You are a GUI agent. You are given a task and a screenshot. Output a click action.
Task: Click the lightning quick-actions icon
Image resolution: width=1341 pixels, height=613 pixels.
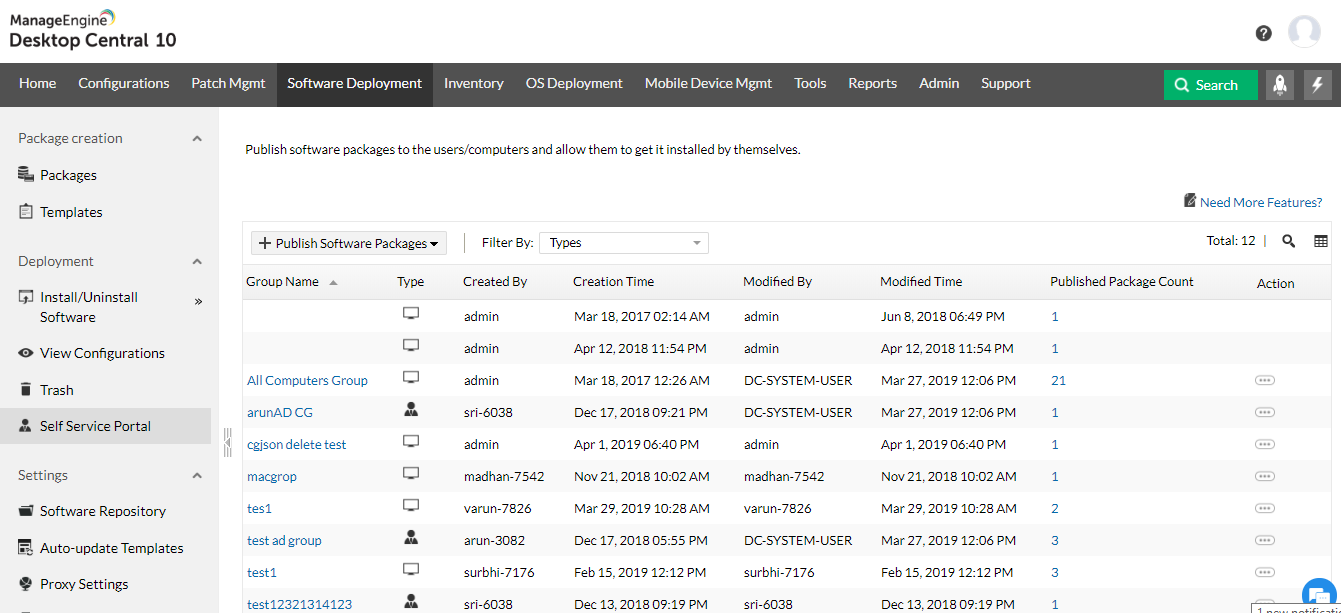1318,84
